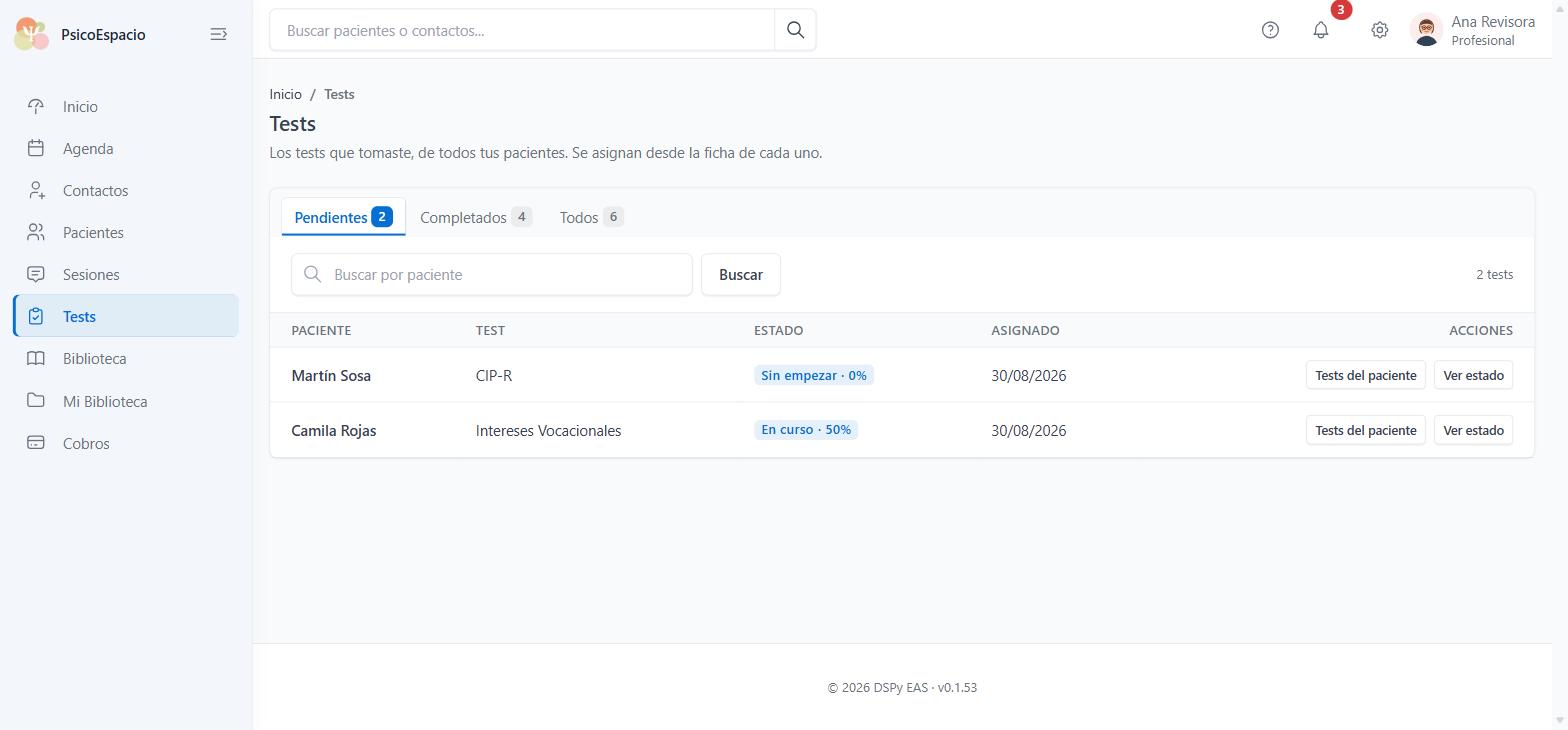Click the PsicoEspacio logo icon

coord(32,34)
